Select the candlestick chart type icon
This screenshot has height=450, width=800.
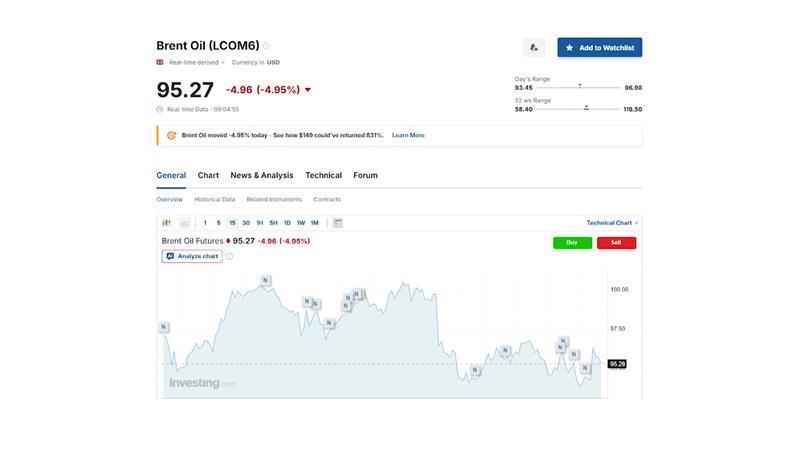click(166, 223)
